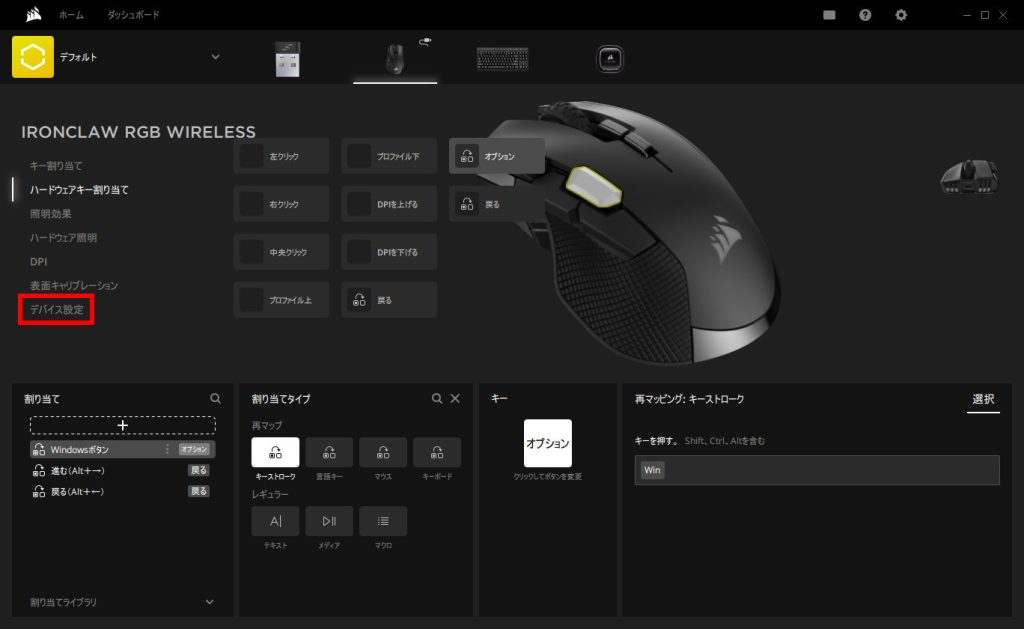
Task: Open the DPI section in the sidebar
Action: click(x=39, y=262)
